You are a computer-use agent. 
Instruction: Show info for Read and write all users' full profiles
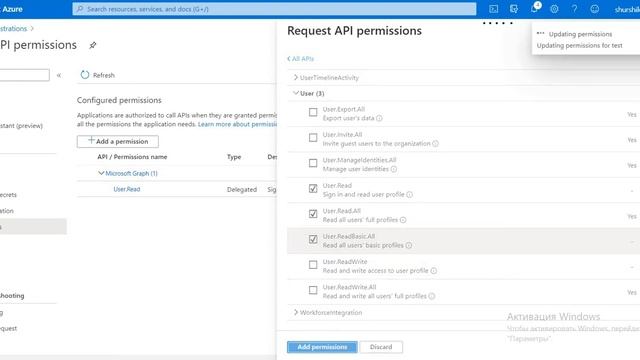pyautogui.click(x=432, y=296)
